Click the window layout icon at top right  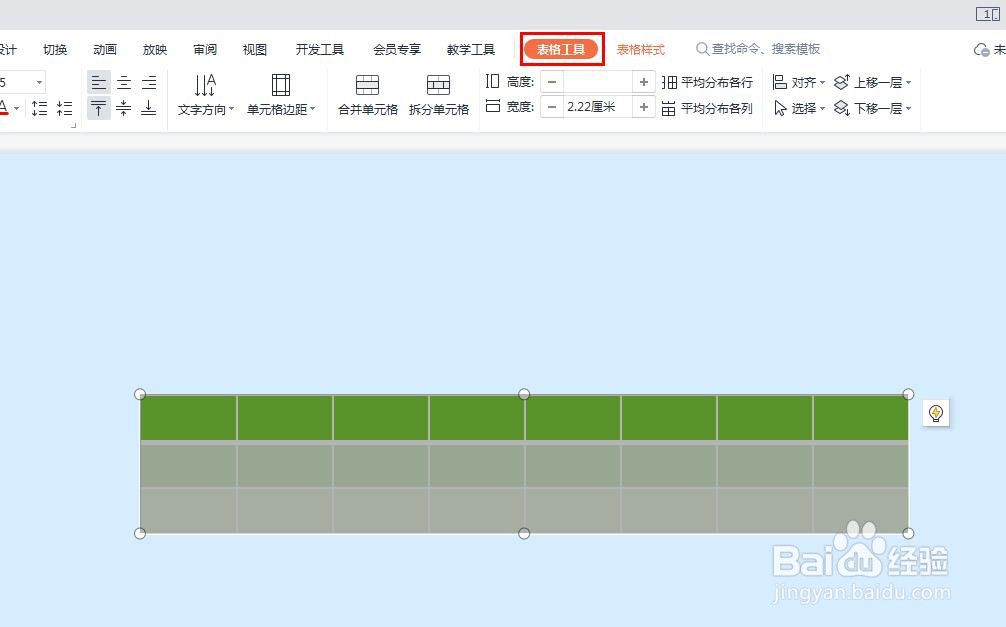[987, 14]
